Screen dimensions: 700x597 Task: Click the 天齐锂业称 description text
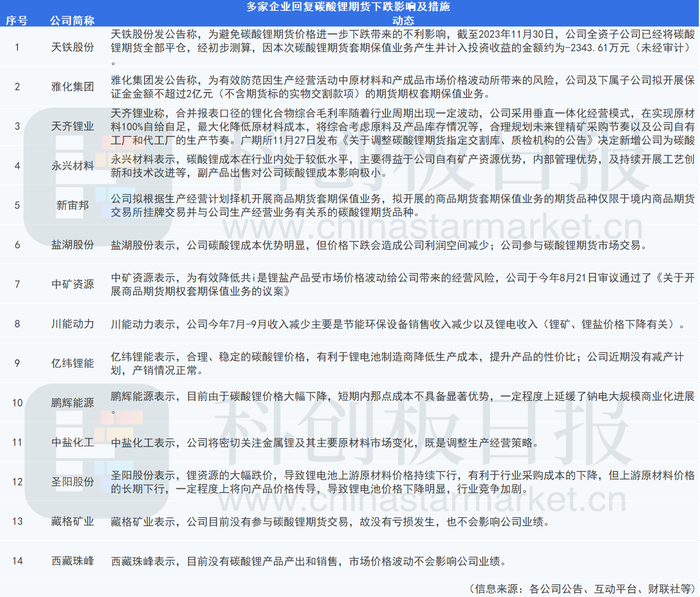(403, 126)
